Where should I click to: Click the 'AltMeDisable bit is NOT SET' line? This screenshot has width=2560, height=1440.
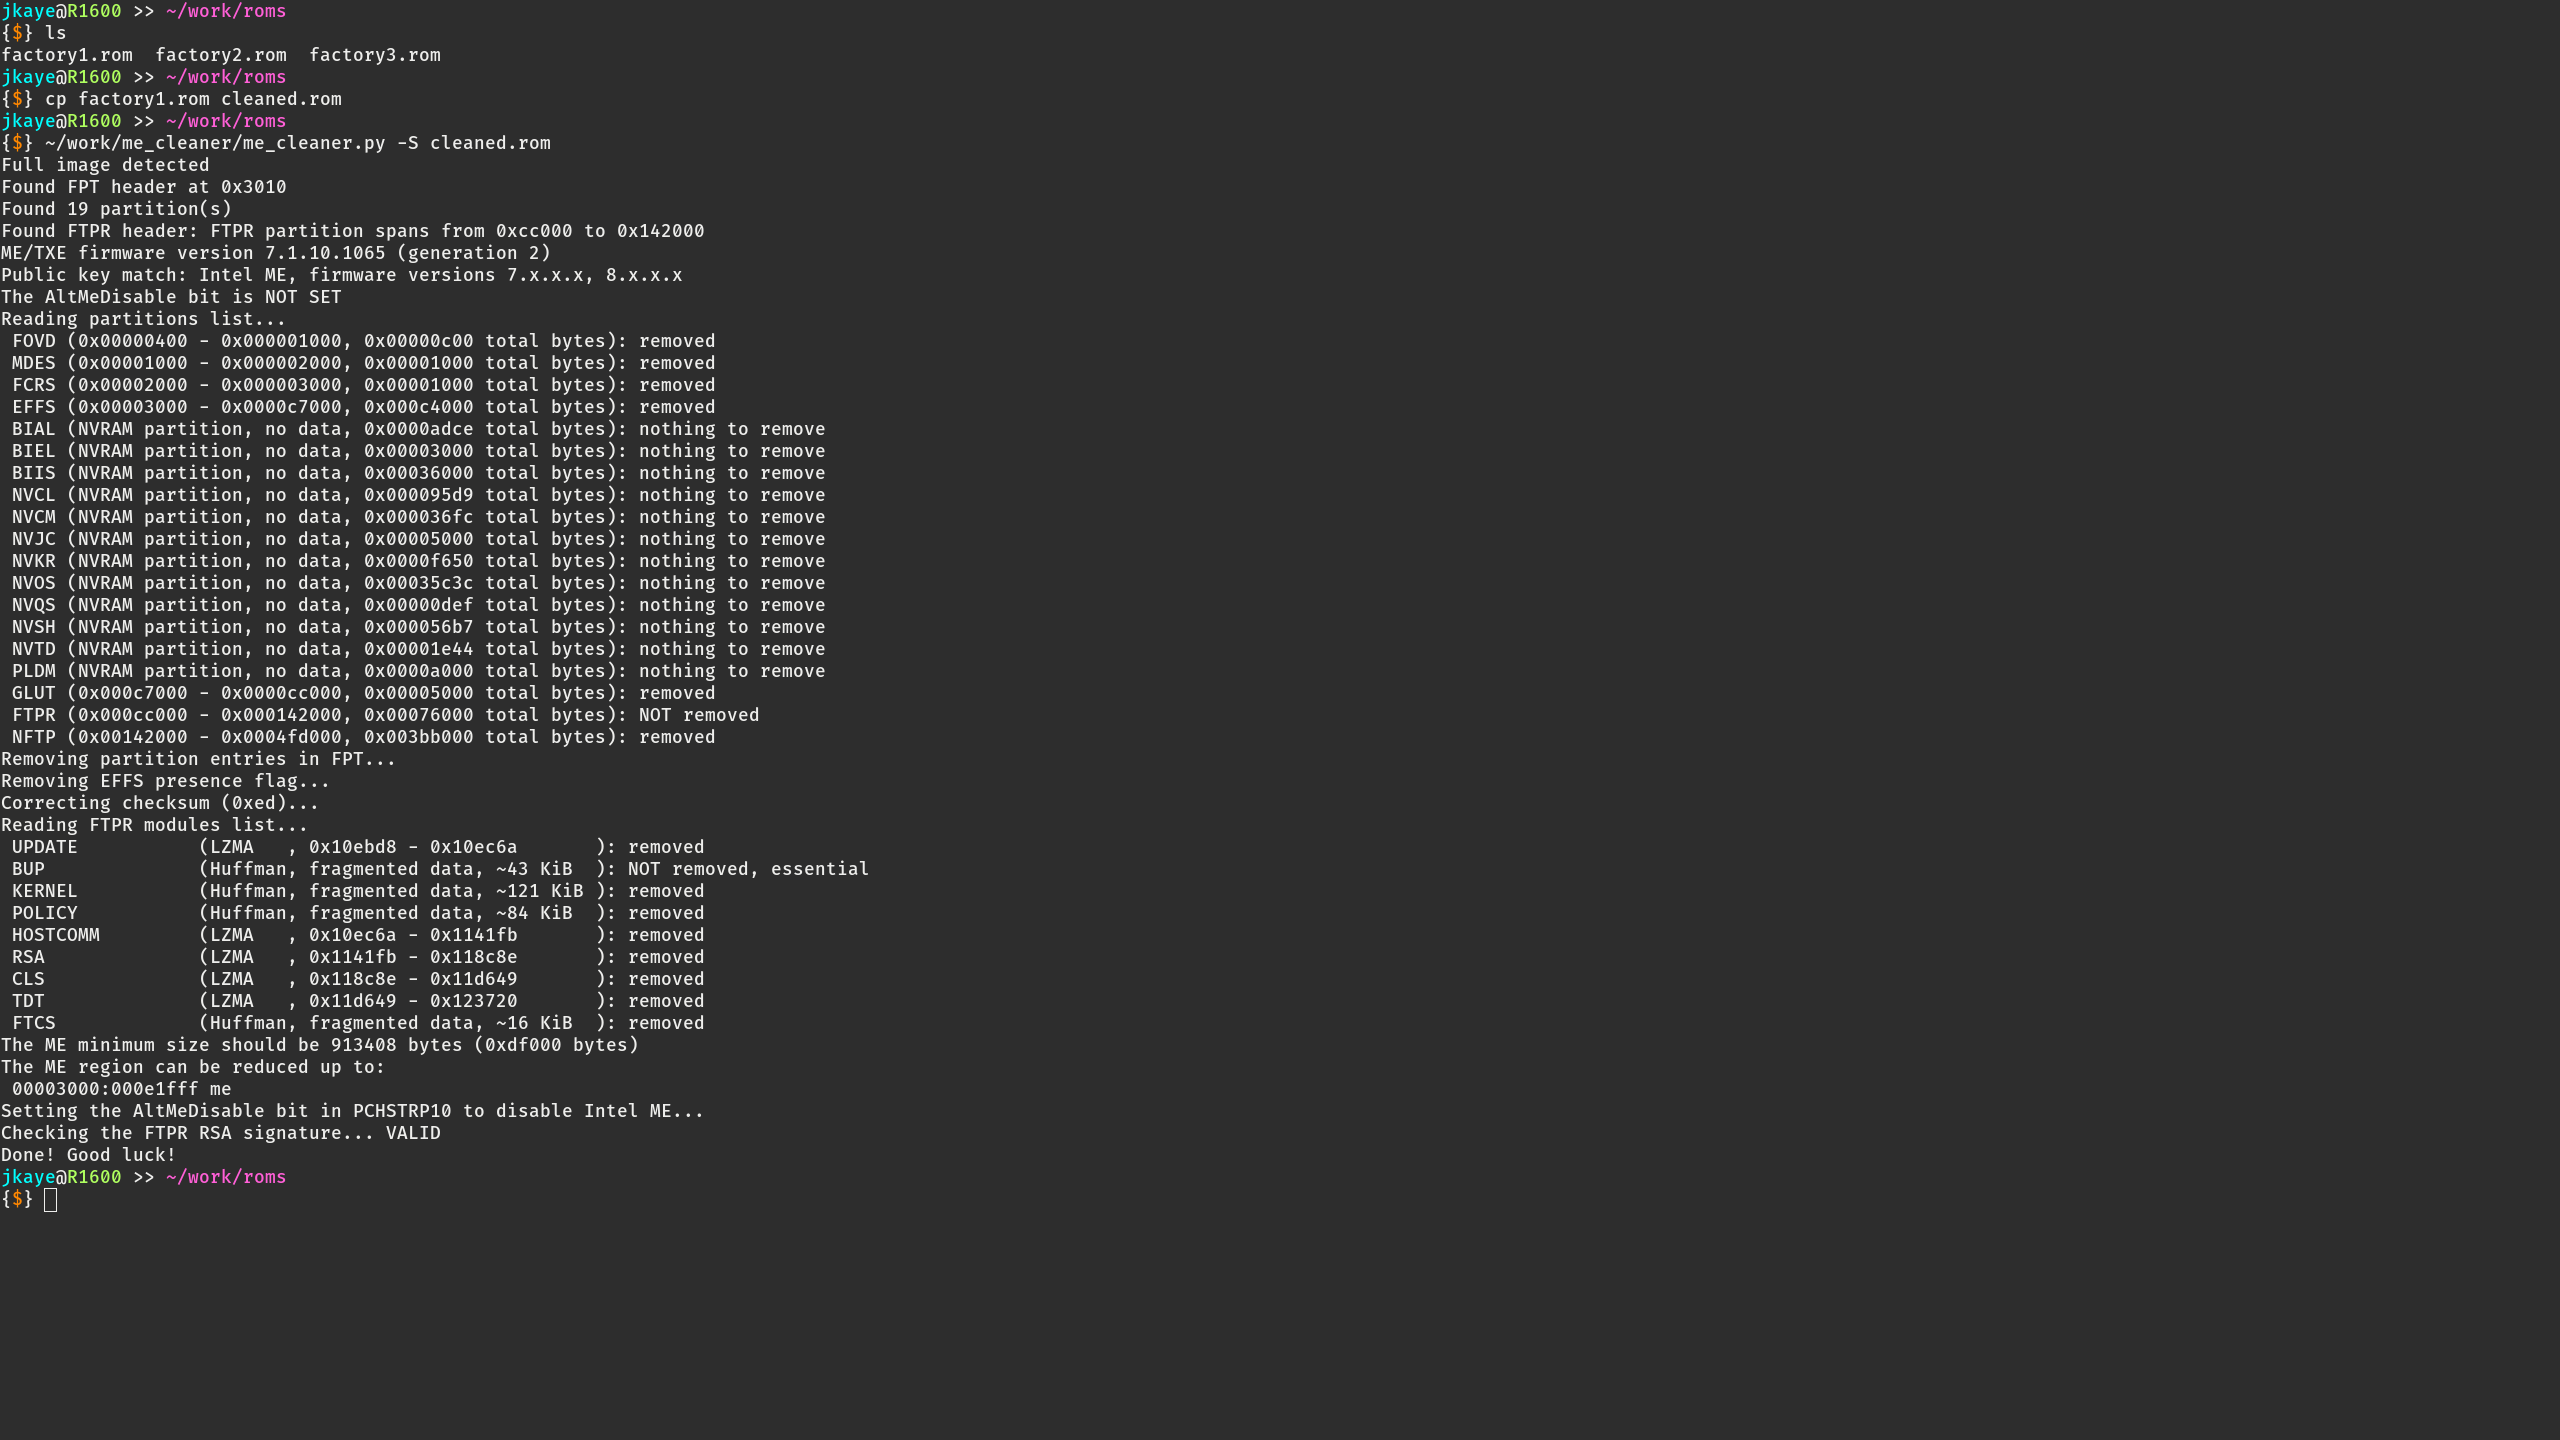(x=171, y=296)
